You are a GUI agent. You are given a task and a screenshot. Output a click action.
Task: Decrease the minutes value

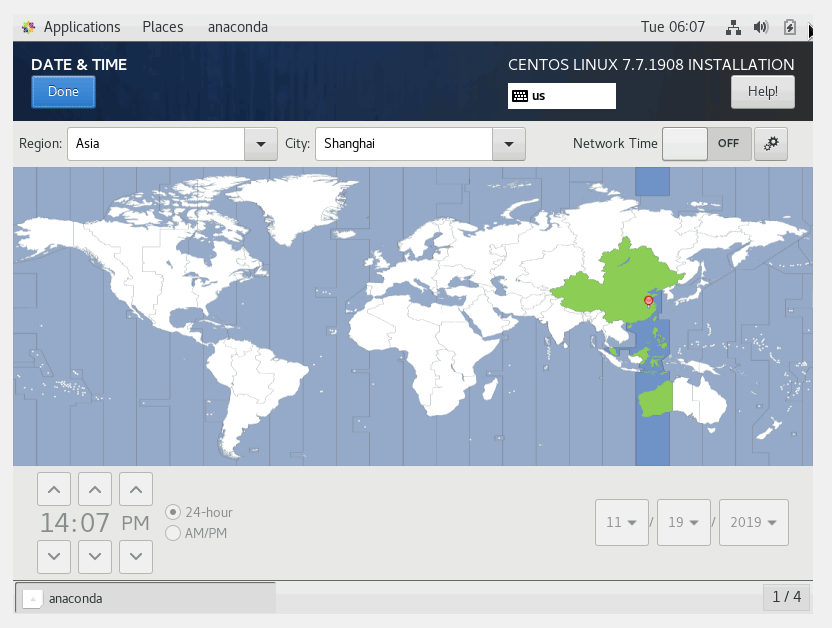(95, 557)
